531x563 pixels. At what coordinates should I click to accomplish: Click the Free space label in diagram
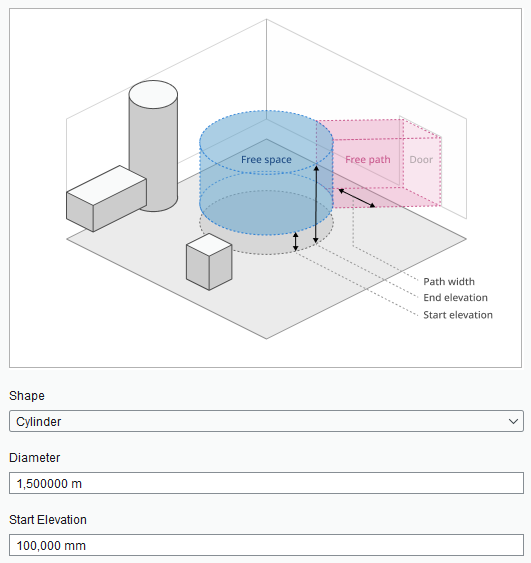(x=266, y=160)
